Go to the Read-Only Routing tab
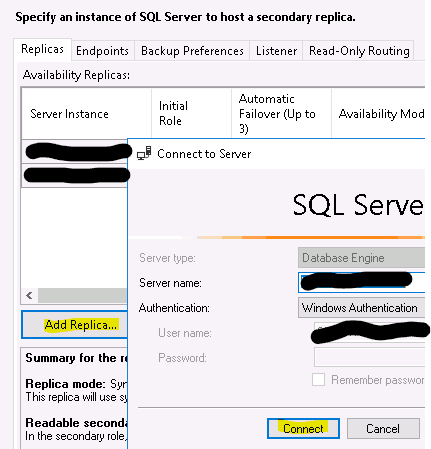 (359, 51)
